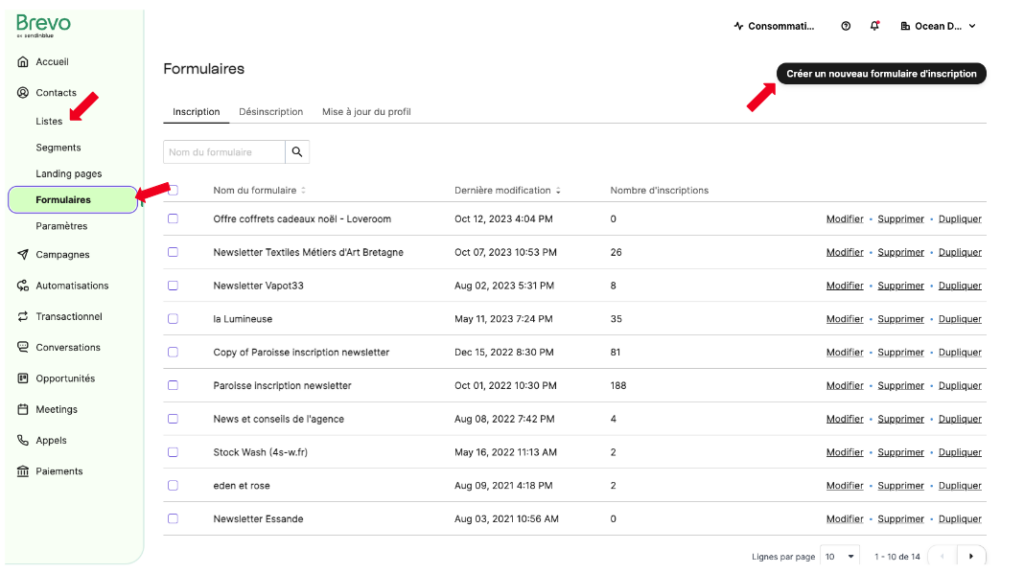Toggle the select-all forms header checkbox
The width and height of the screenshot is (1024, 573).
(173, 190)
